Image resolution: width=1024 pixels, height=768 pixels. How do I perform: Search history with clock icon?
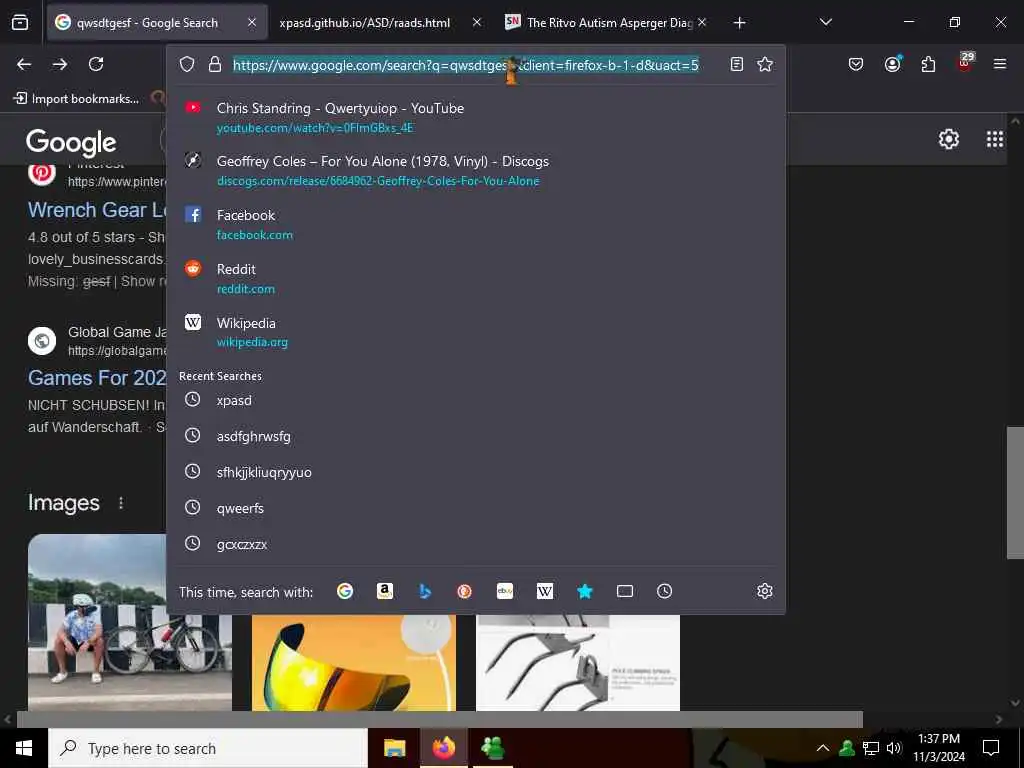(x=664, y=591)
